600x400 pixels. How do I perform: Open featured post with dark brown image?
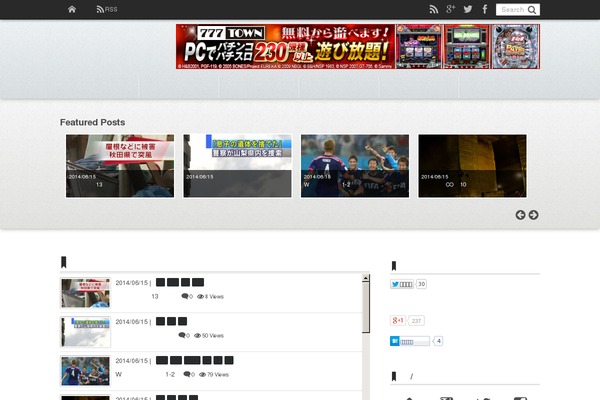tap(472, 166)
